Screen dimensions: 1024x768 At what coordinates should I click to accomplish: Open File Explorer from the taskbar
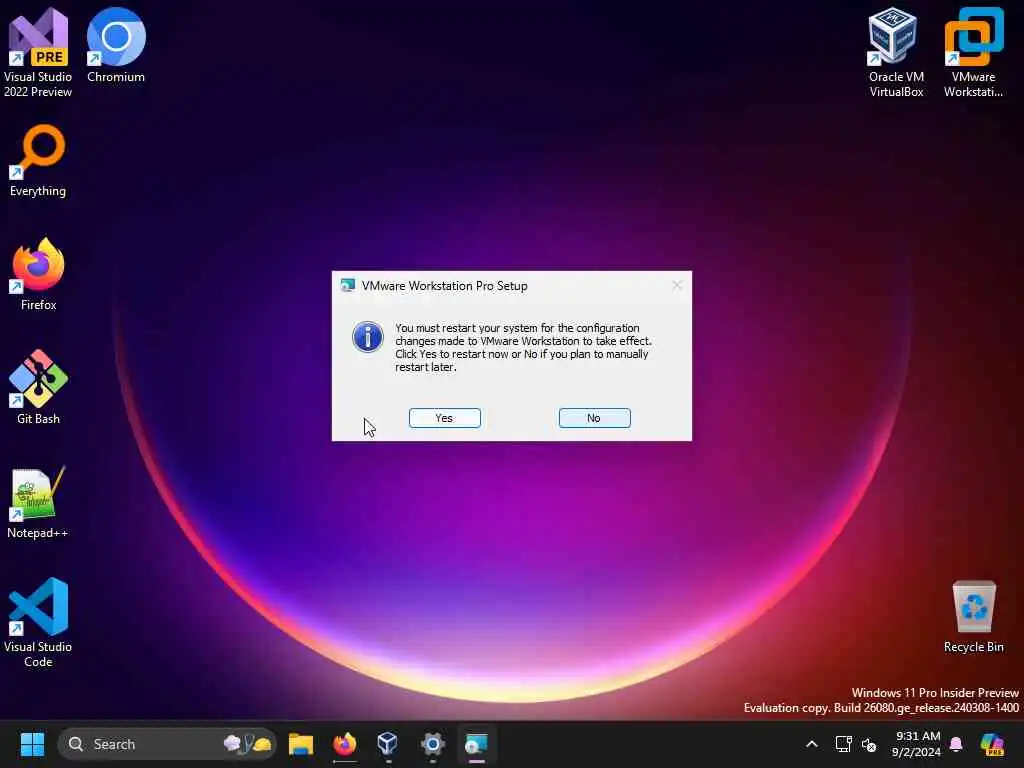[301, 744]
